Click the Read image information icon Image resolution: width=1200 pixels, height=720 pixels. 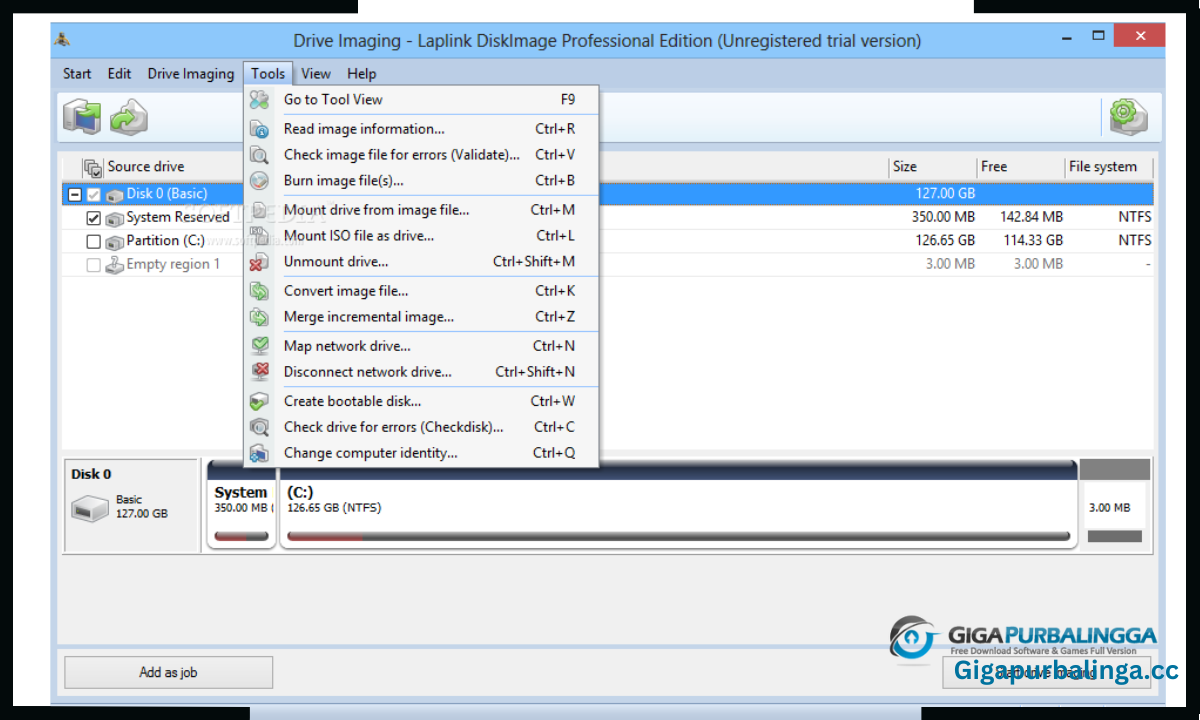(x=259, y=129)
